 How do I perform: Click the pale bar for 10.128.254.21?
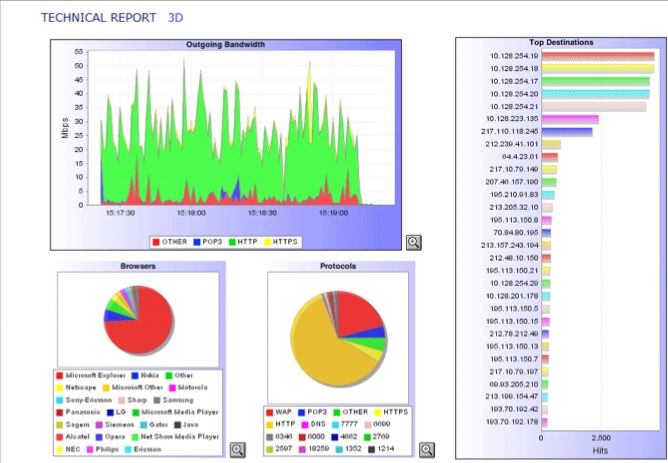pos(594,107)
